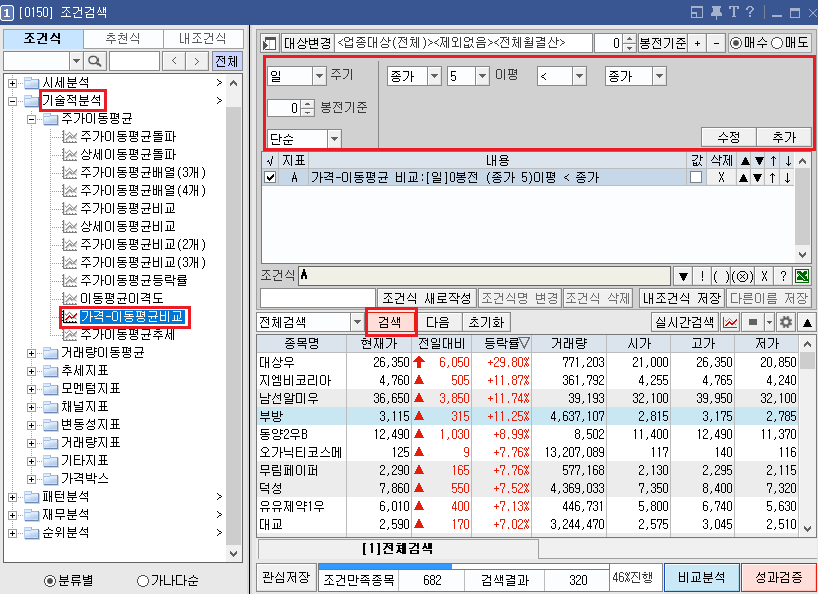Click the ? help icon in the formula toolbar
Viewport: 818px width, 594px height.
click(783, 276)
